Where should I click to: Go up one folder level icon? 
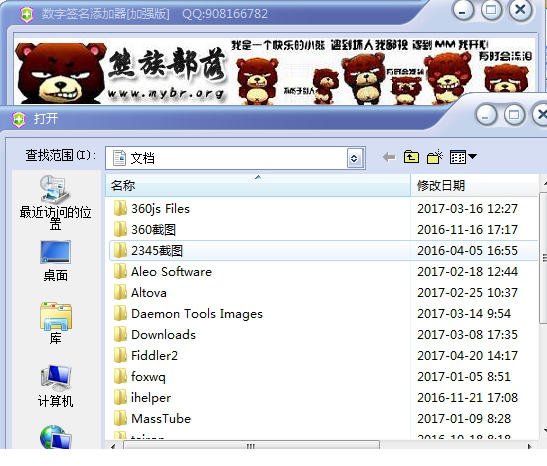[x=411, y=157]
